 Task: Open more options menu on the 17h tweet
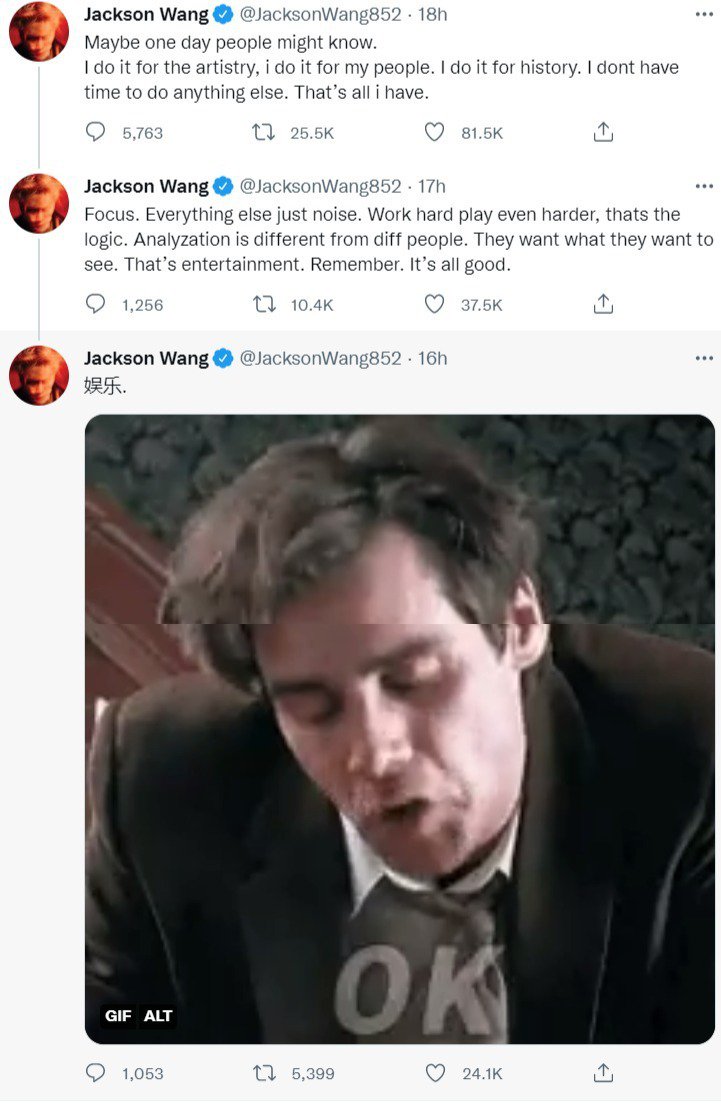tap(704, 186)
